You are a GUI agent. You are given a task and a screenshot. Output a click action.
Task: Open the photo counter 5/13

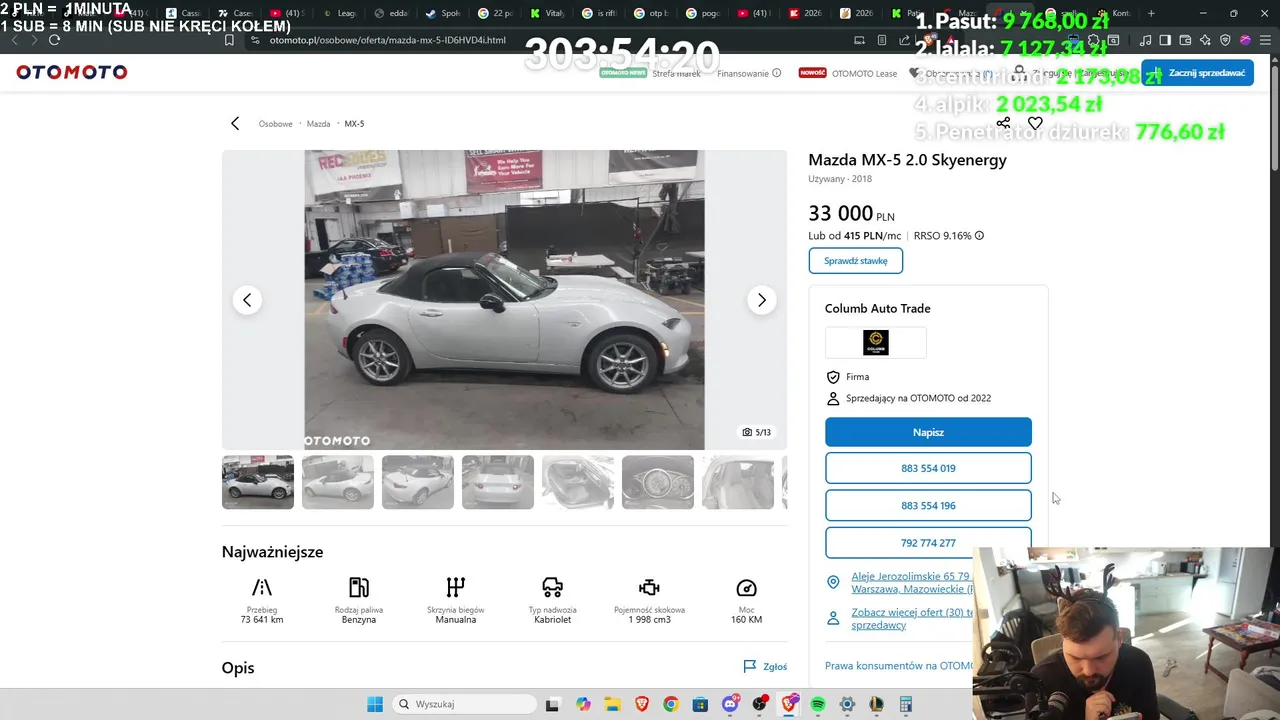click(x=757, y=433)
